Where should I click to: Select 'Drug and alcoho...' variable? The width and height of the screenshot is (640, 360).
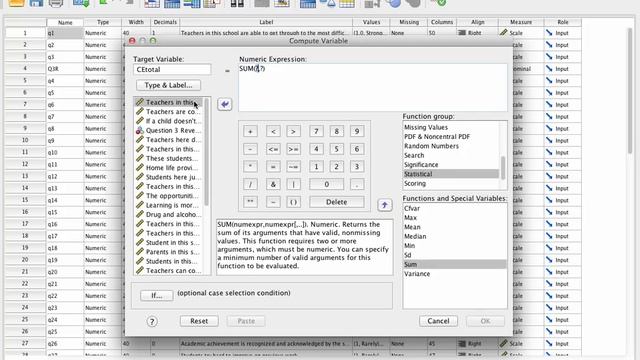click(169, 215)
